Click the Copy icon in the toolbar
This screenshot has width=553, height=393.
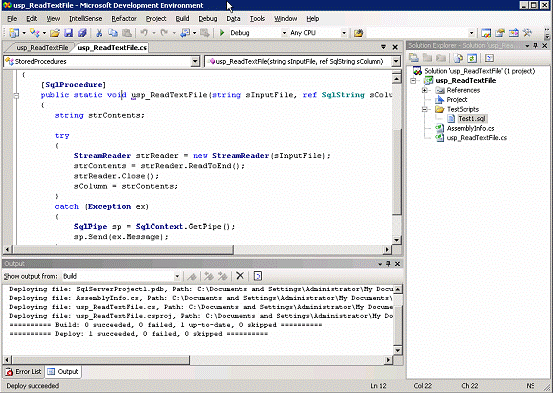[113, 33]
